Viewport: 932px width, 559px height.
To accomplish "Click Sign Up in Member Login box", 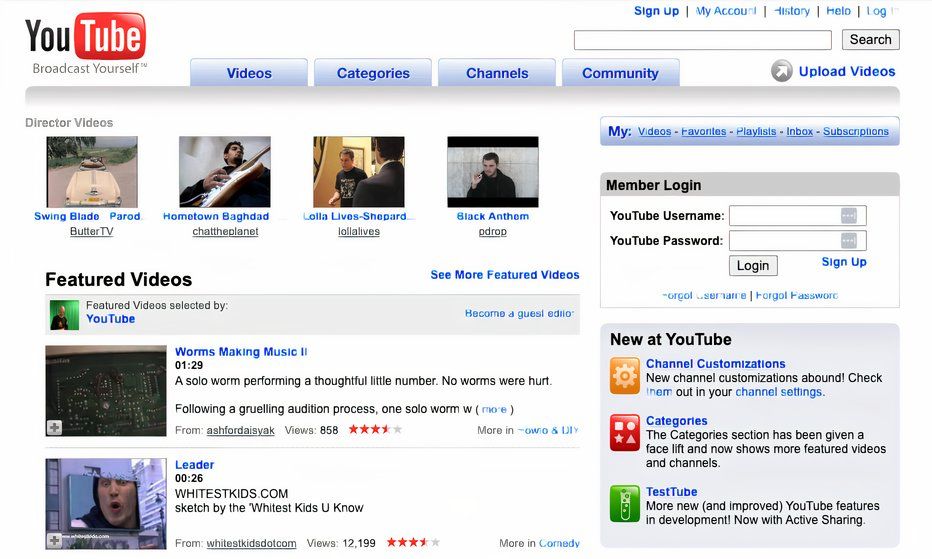I will coord(844,262).
